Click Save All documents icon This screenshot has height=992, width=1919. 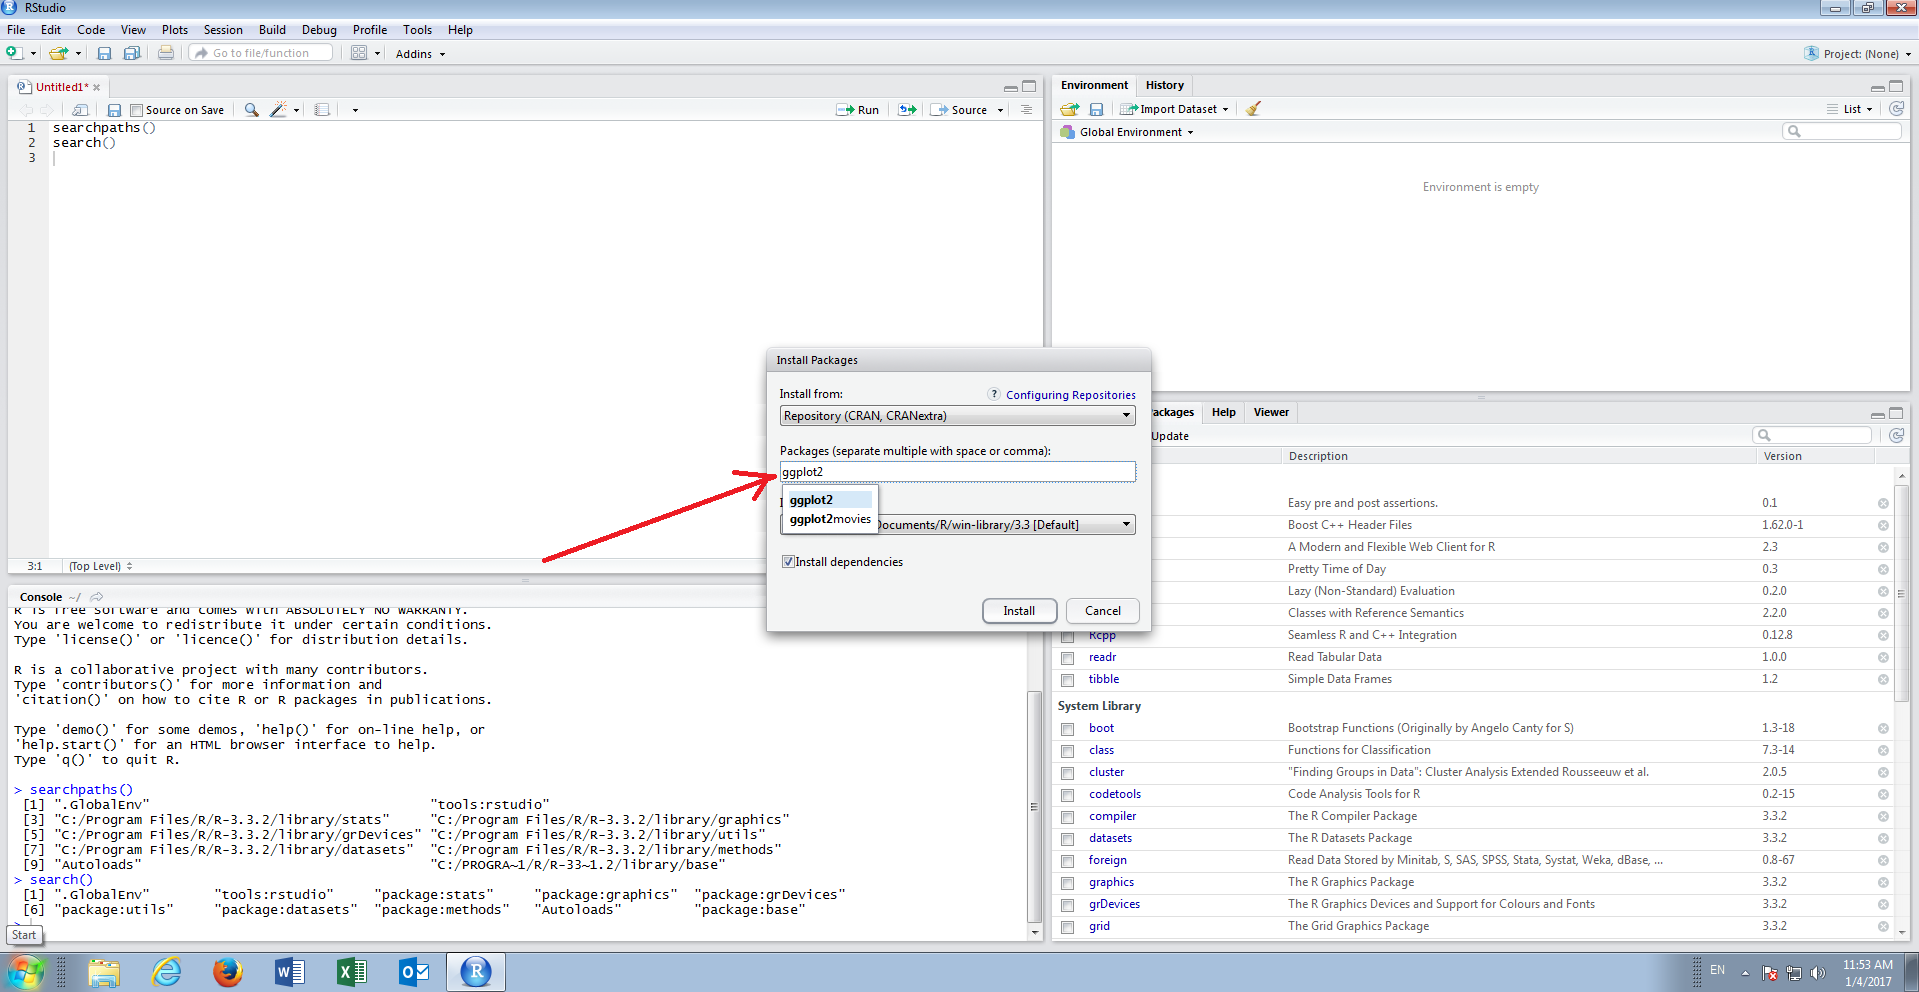click(x=131, y=53)
